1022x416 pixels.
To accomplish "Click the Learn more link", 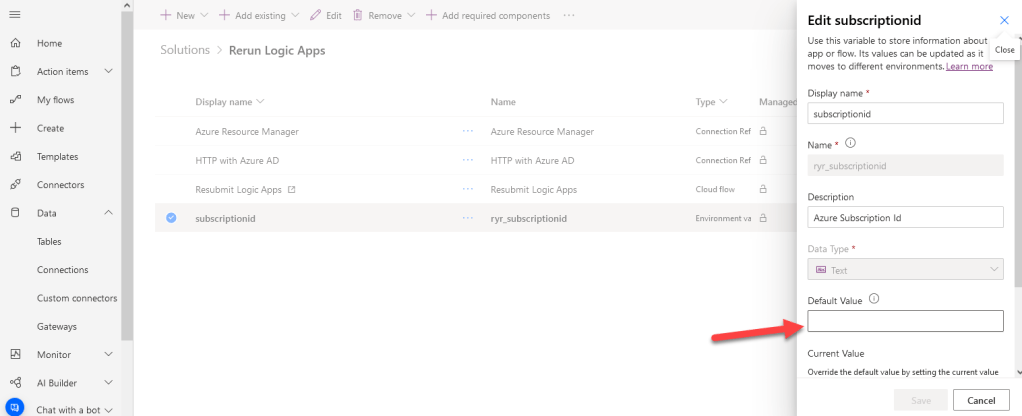I will 969,67.
